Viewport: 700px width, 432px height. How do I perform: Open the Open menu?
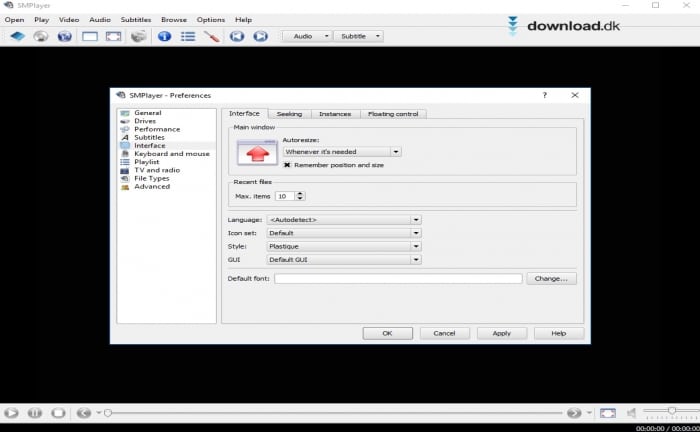tap(14, 20)
